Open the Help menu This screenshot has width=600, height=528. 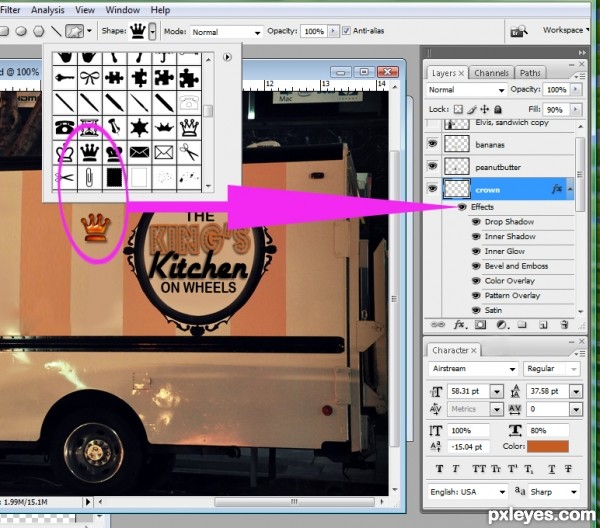[160, 10]
